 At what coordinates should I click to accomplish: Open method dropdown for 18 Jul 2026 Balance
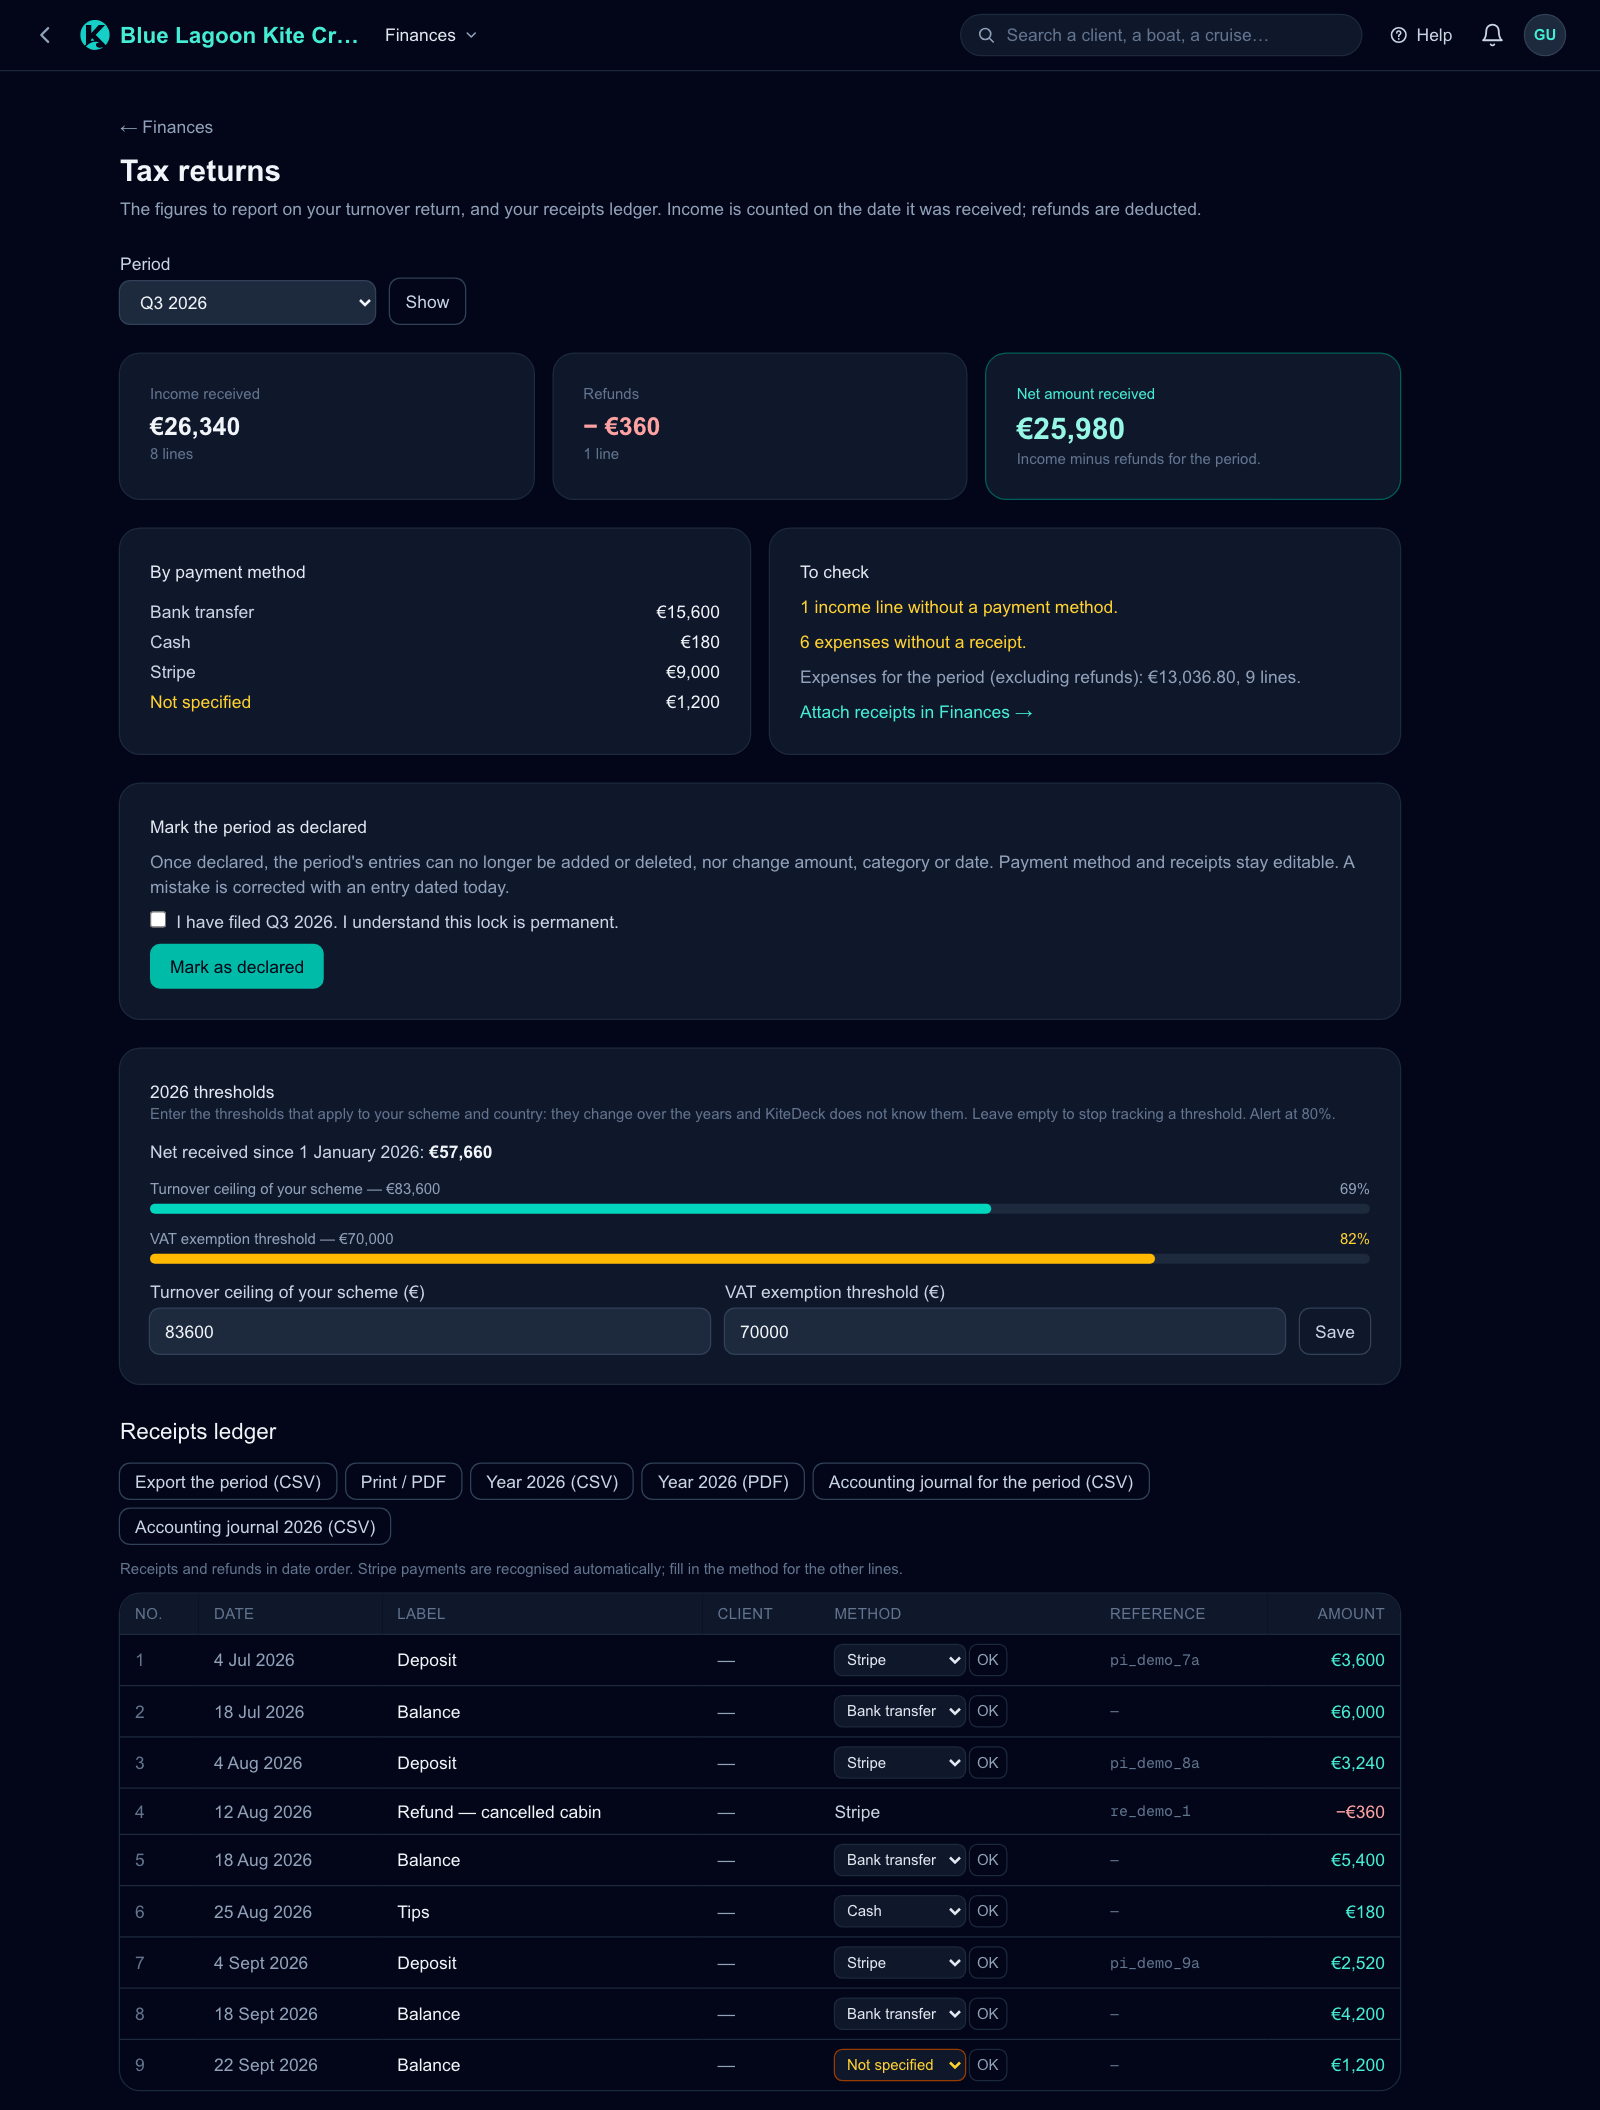[899, 1711]
